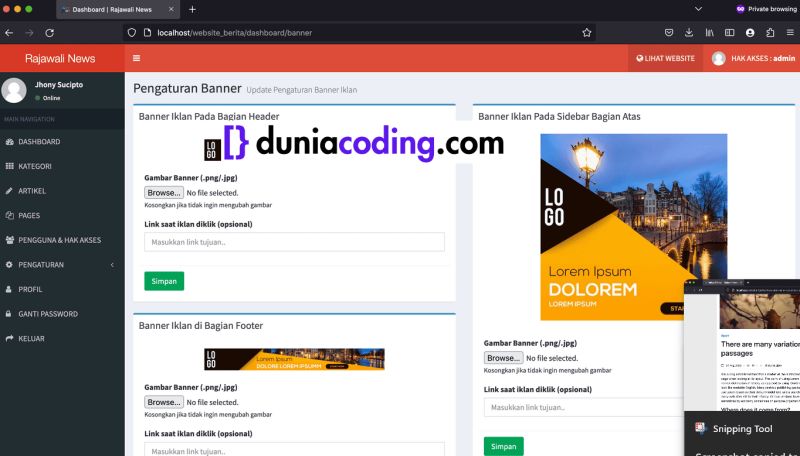Click the Pengaturan gear icon

[x=9, y=265]
